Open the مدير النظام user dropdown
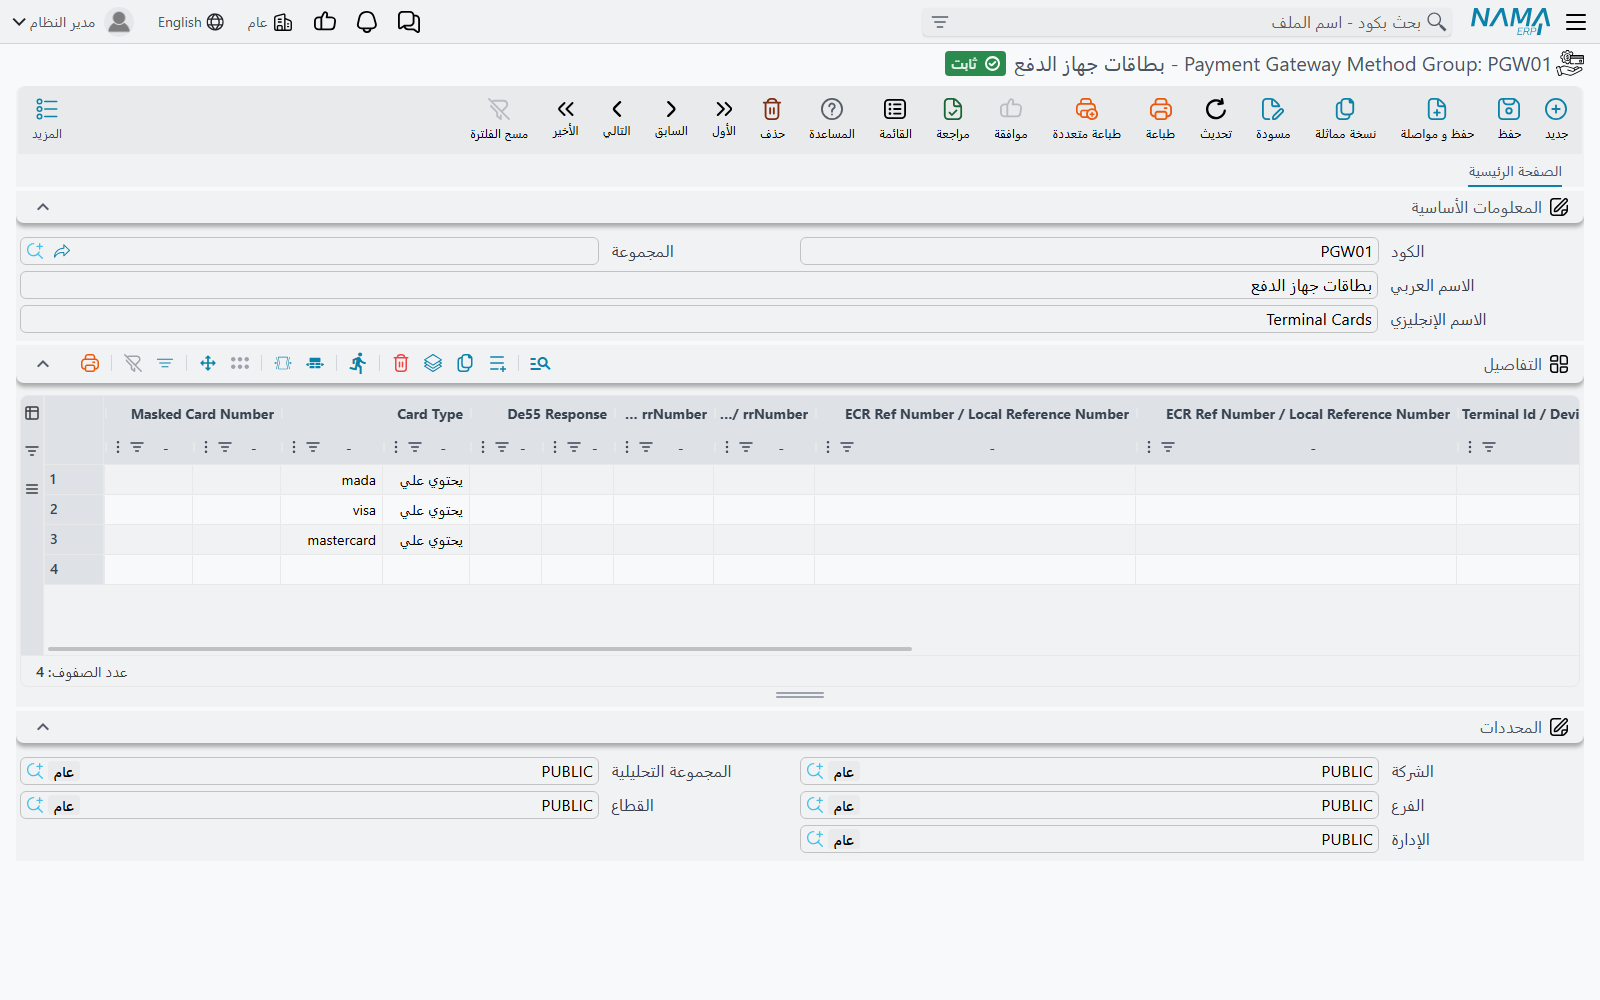Viewport: 1600px width, 1000px height. point(72,22)
